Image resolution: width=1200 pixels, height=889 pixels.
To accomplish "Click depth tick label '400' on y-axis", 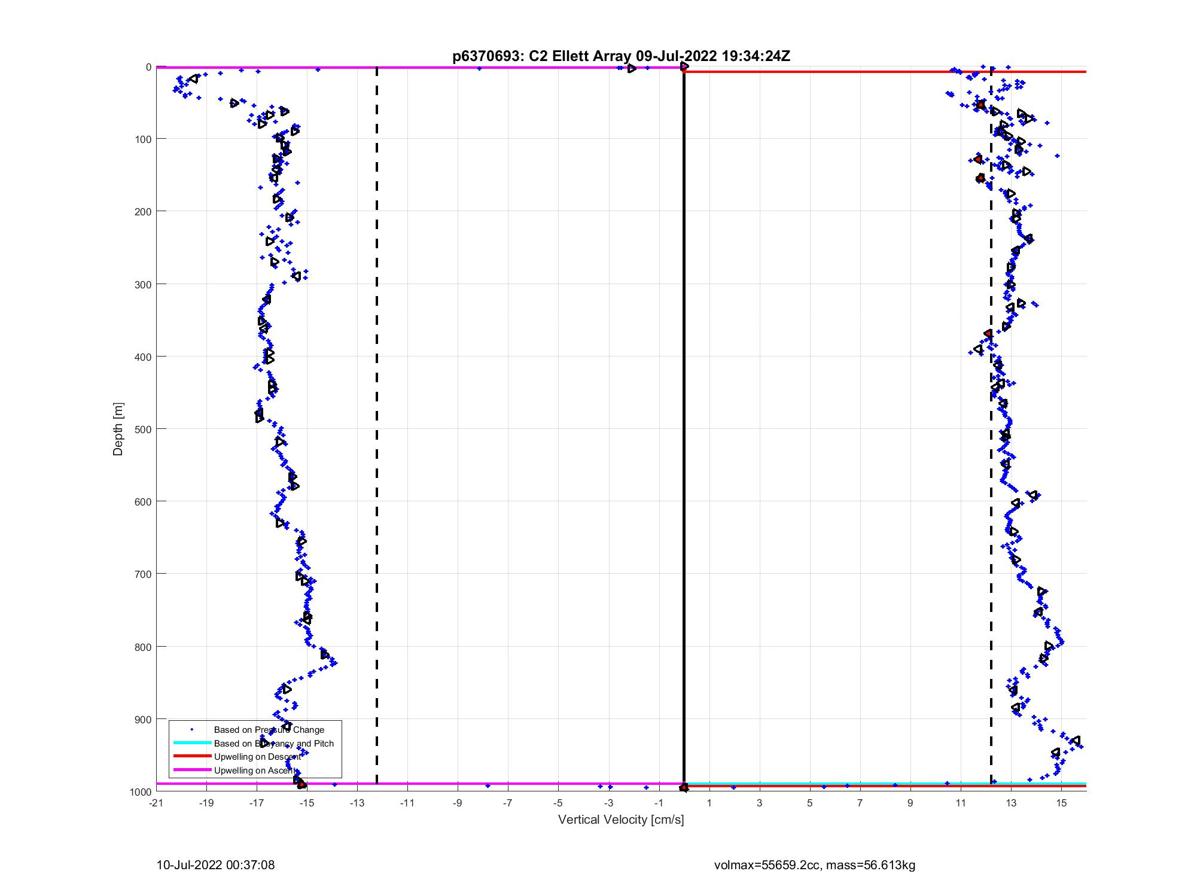I will point(142,357).
